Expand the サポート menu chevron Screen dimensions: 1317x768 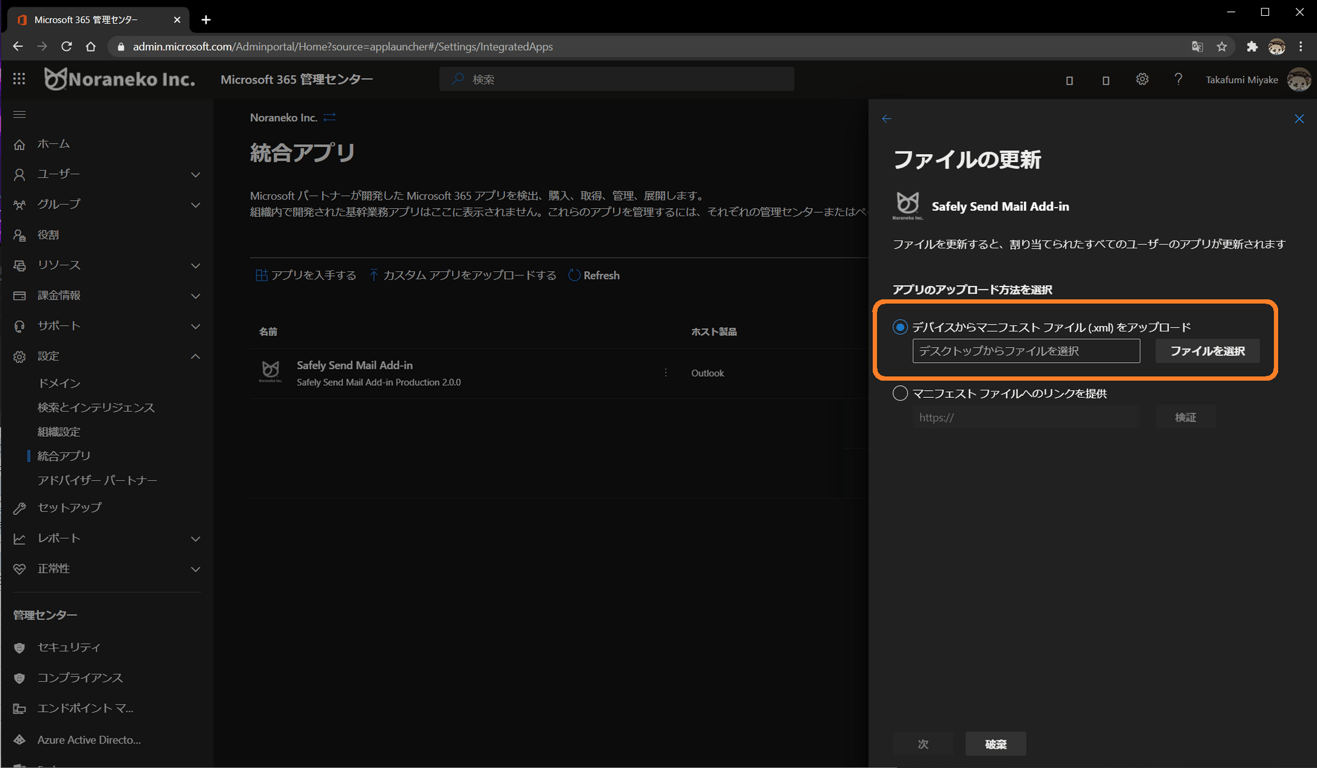pyautogui.click(x=195, y=326)
